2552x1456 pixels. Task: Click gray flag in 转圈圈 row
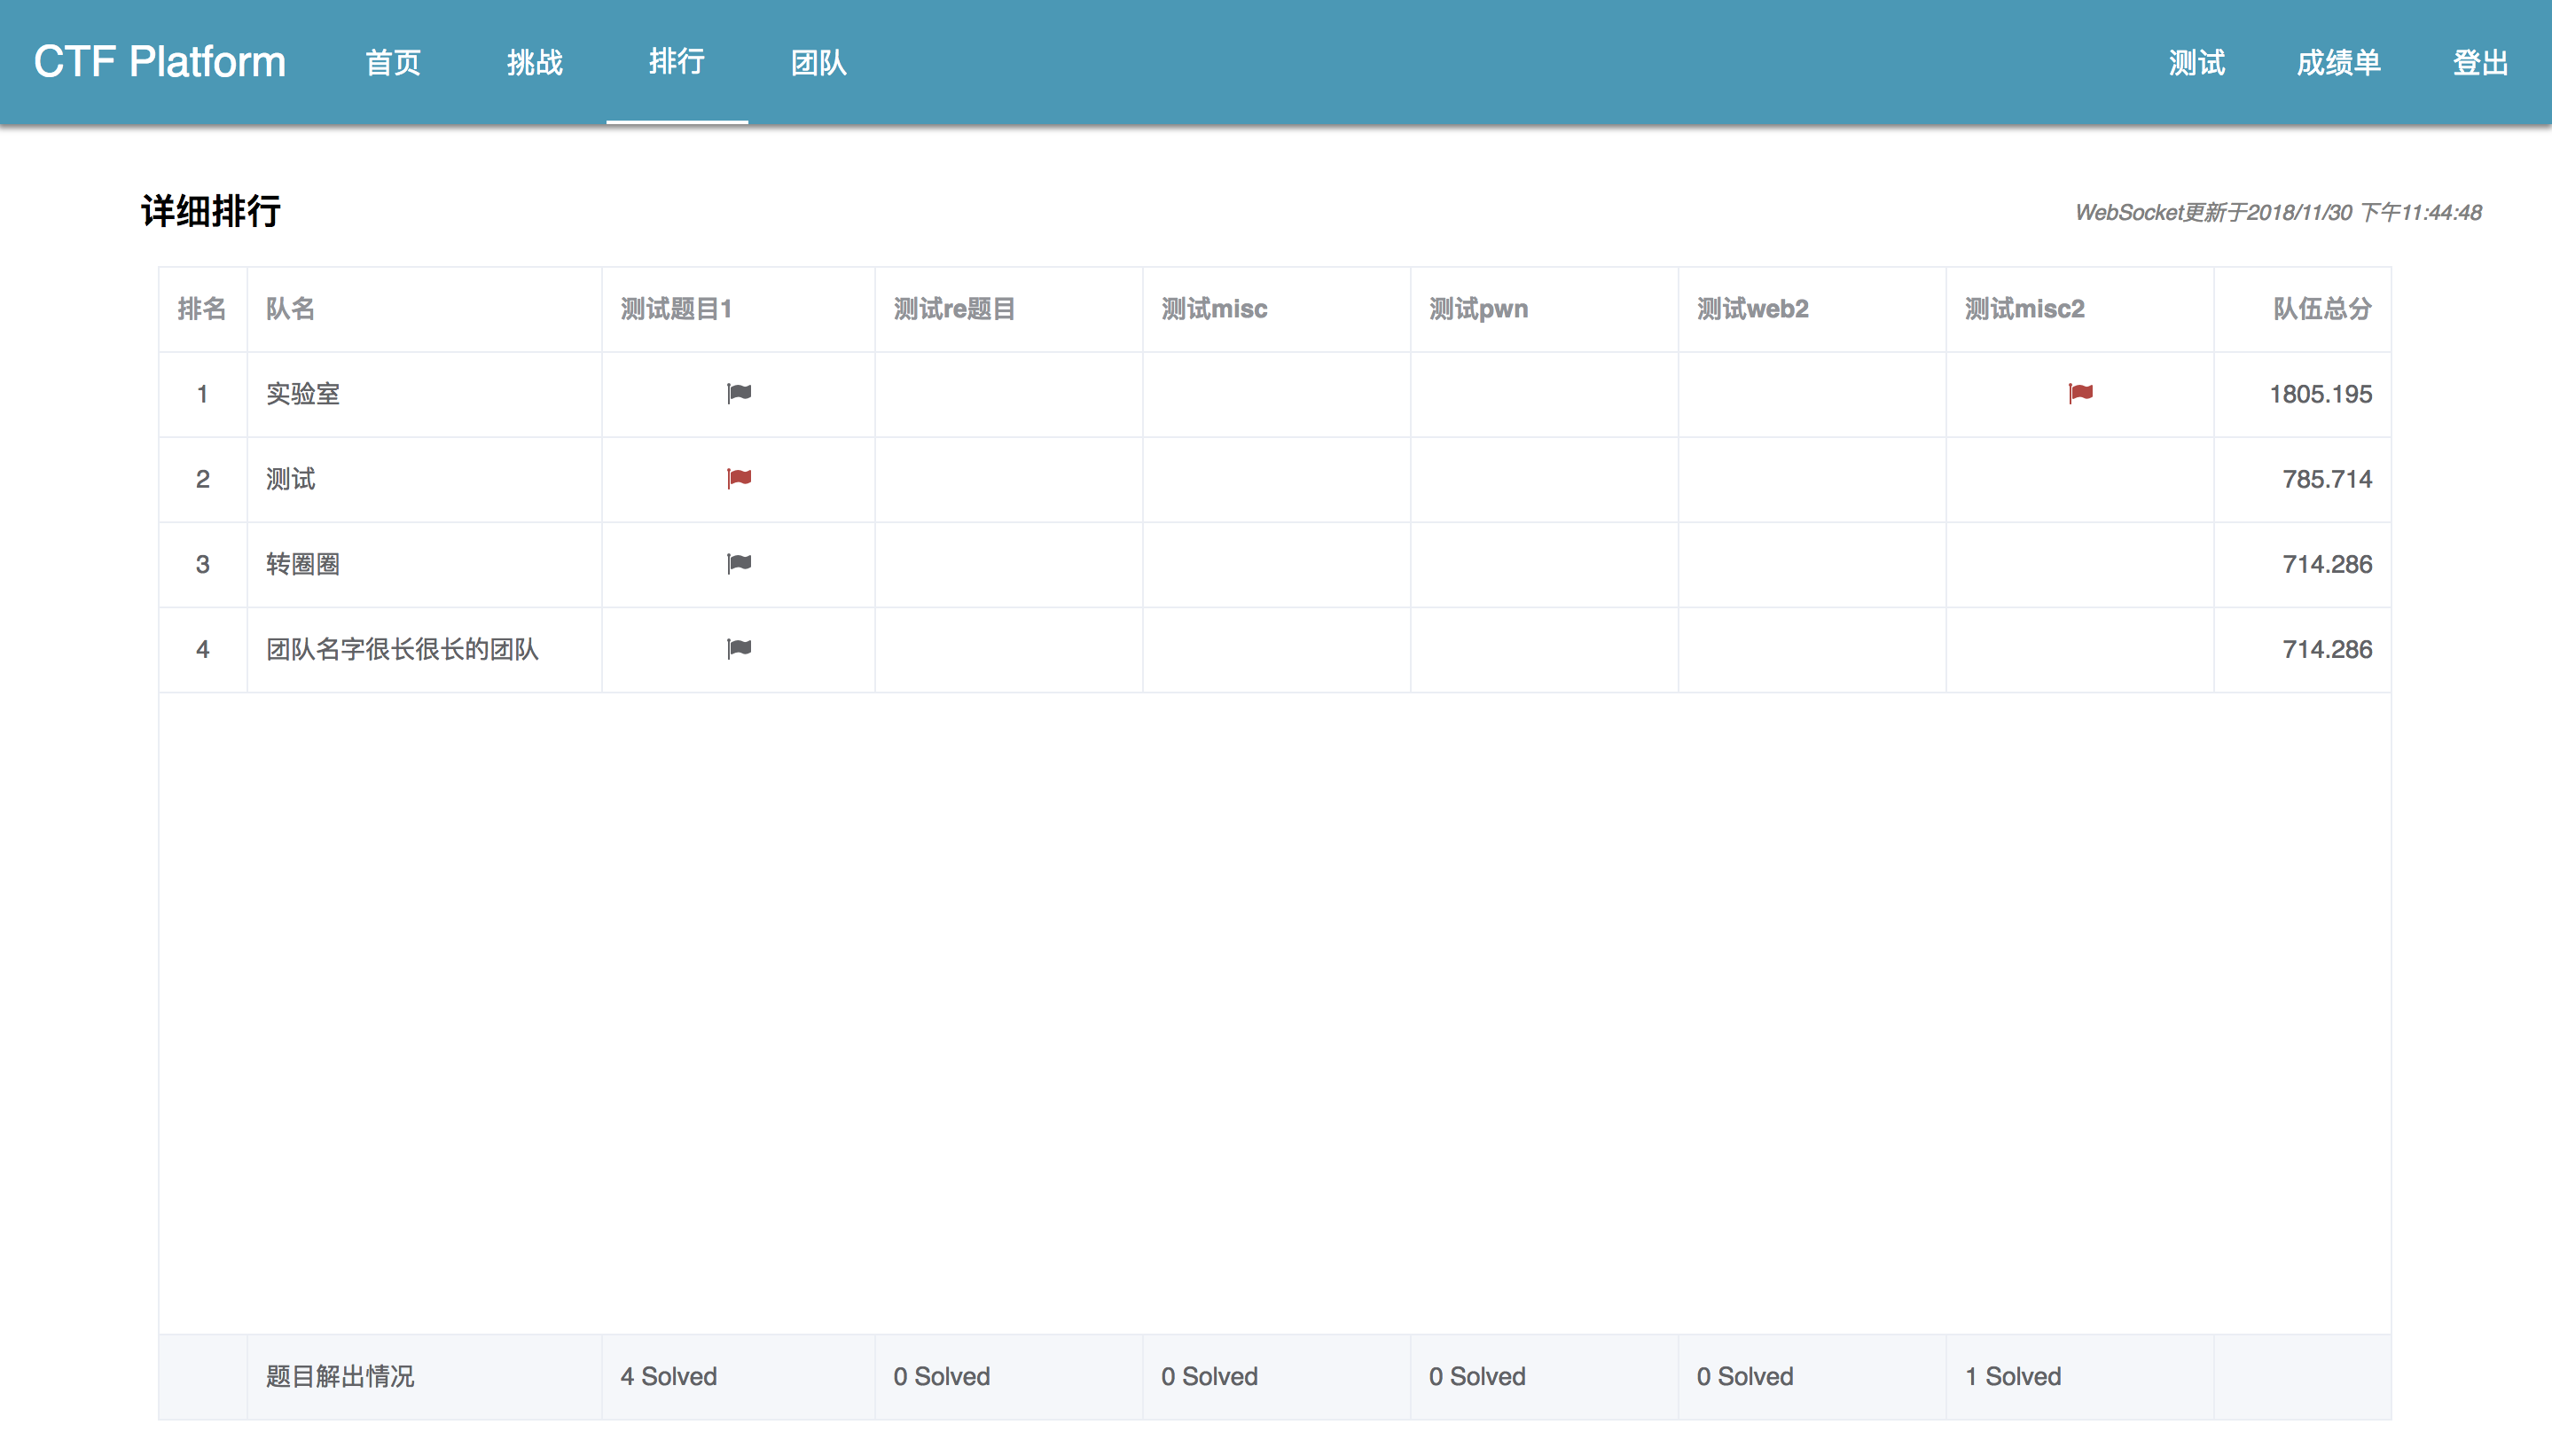coord(739,563)
